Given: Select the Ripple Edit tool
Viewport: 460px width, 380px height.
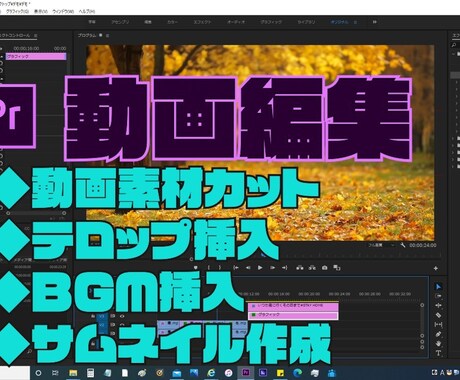Looking at the screenshot, I should tap(439, 305).
